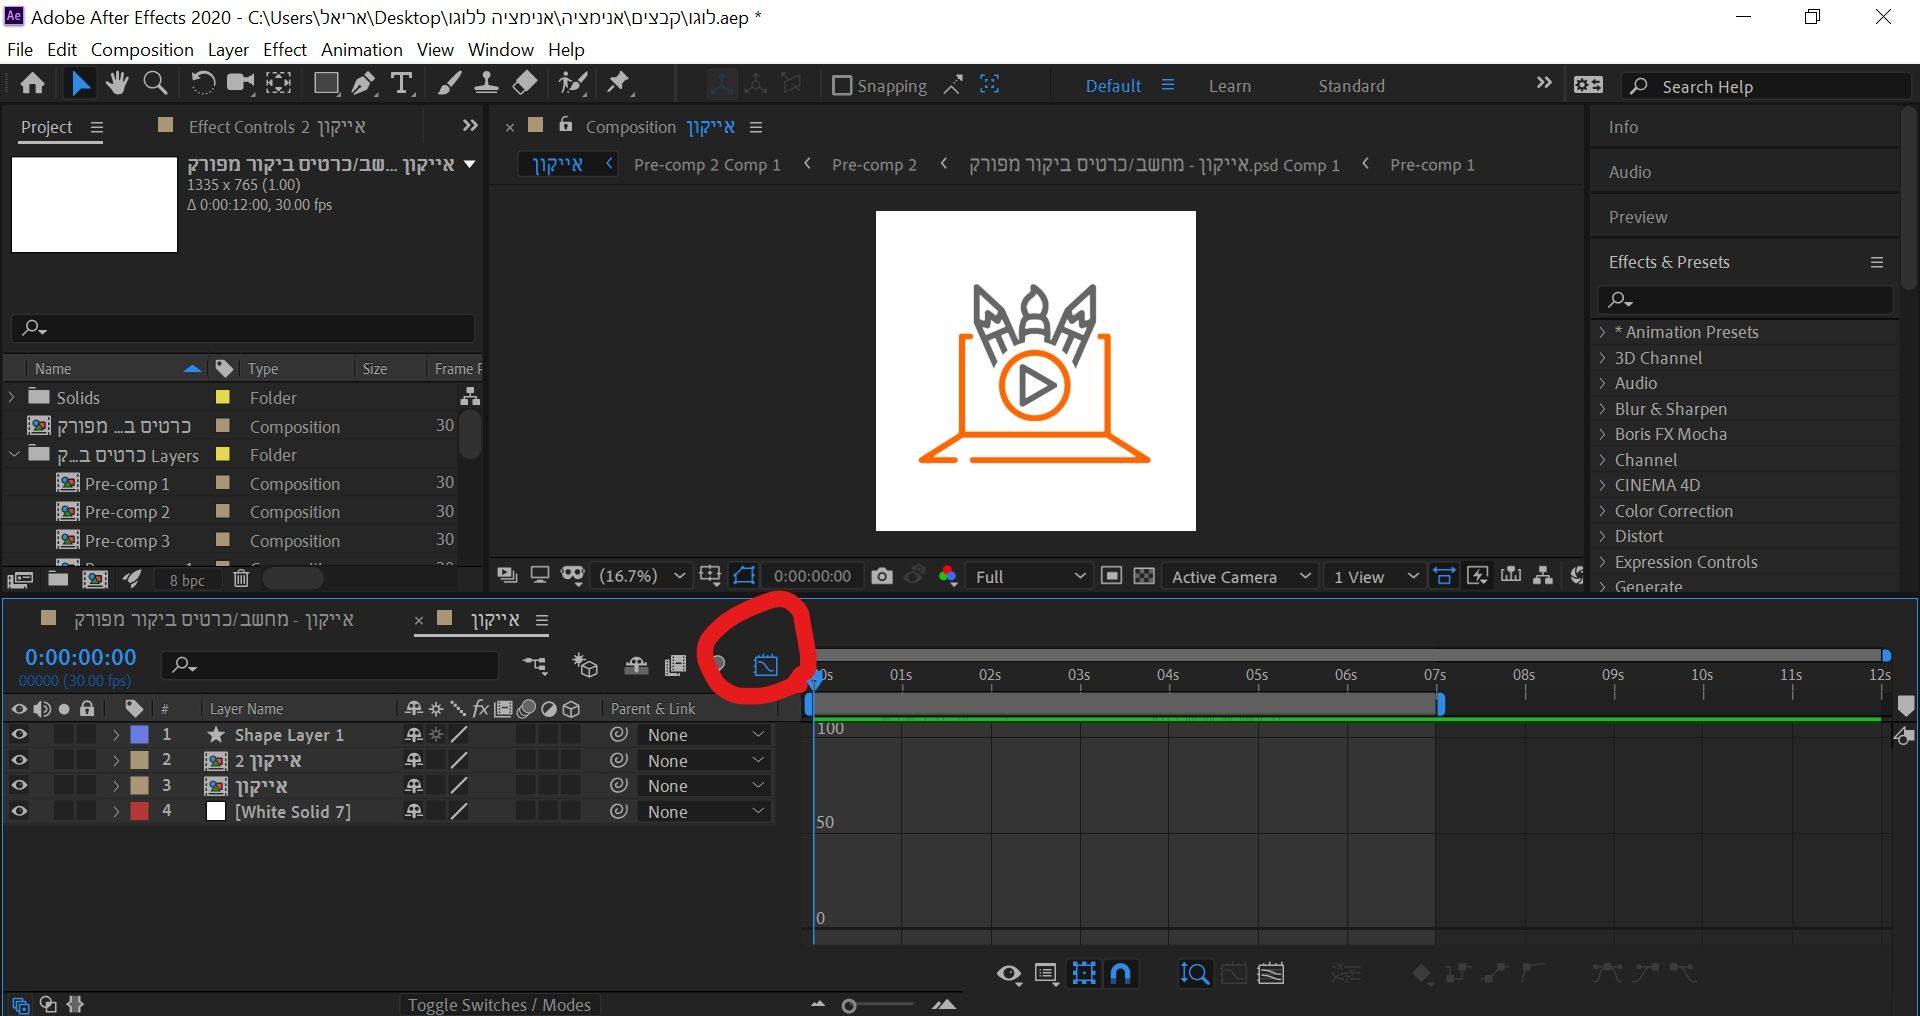Take a snapshot with the camera icon
The width and height of the screenshot is (1920, 1016).
(x=881, y=576)
